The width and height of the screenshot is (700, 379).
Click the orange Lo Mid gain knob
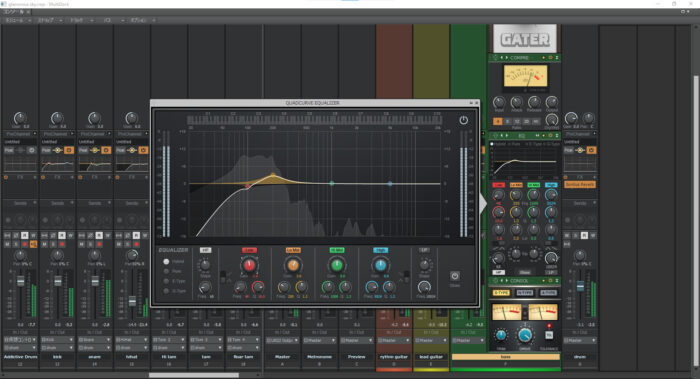(293, 265)
